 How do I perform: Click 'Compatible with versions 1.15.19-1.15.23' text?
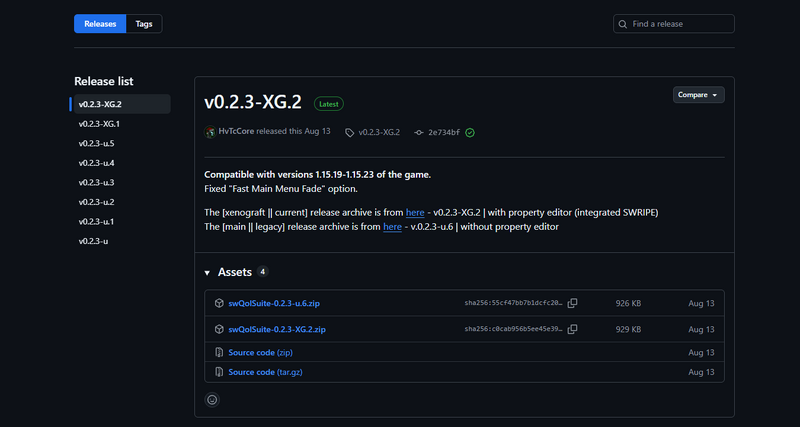[x=289, y=174]
